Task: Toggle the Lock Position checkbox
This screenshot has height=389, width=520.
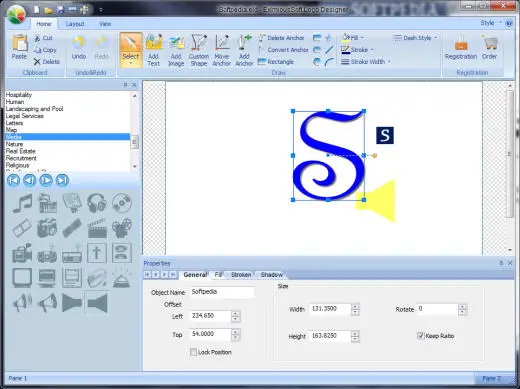Action: coord(193,352)
